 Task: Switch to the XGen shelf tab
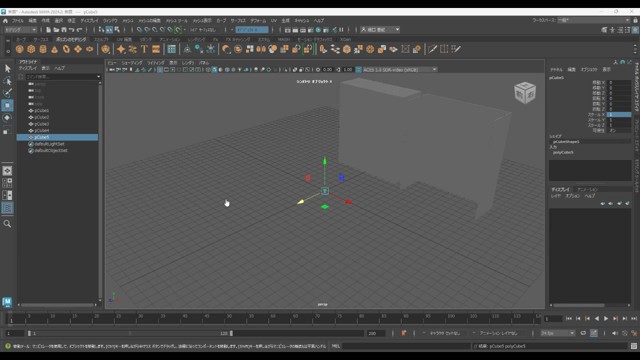tap(345, 40)
